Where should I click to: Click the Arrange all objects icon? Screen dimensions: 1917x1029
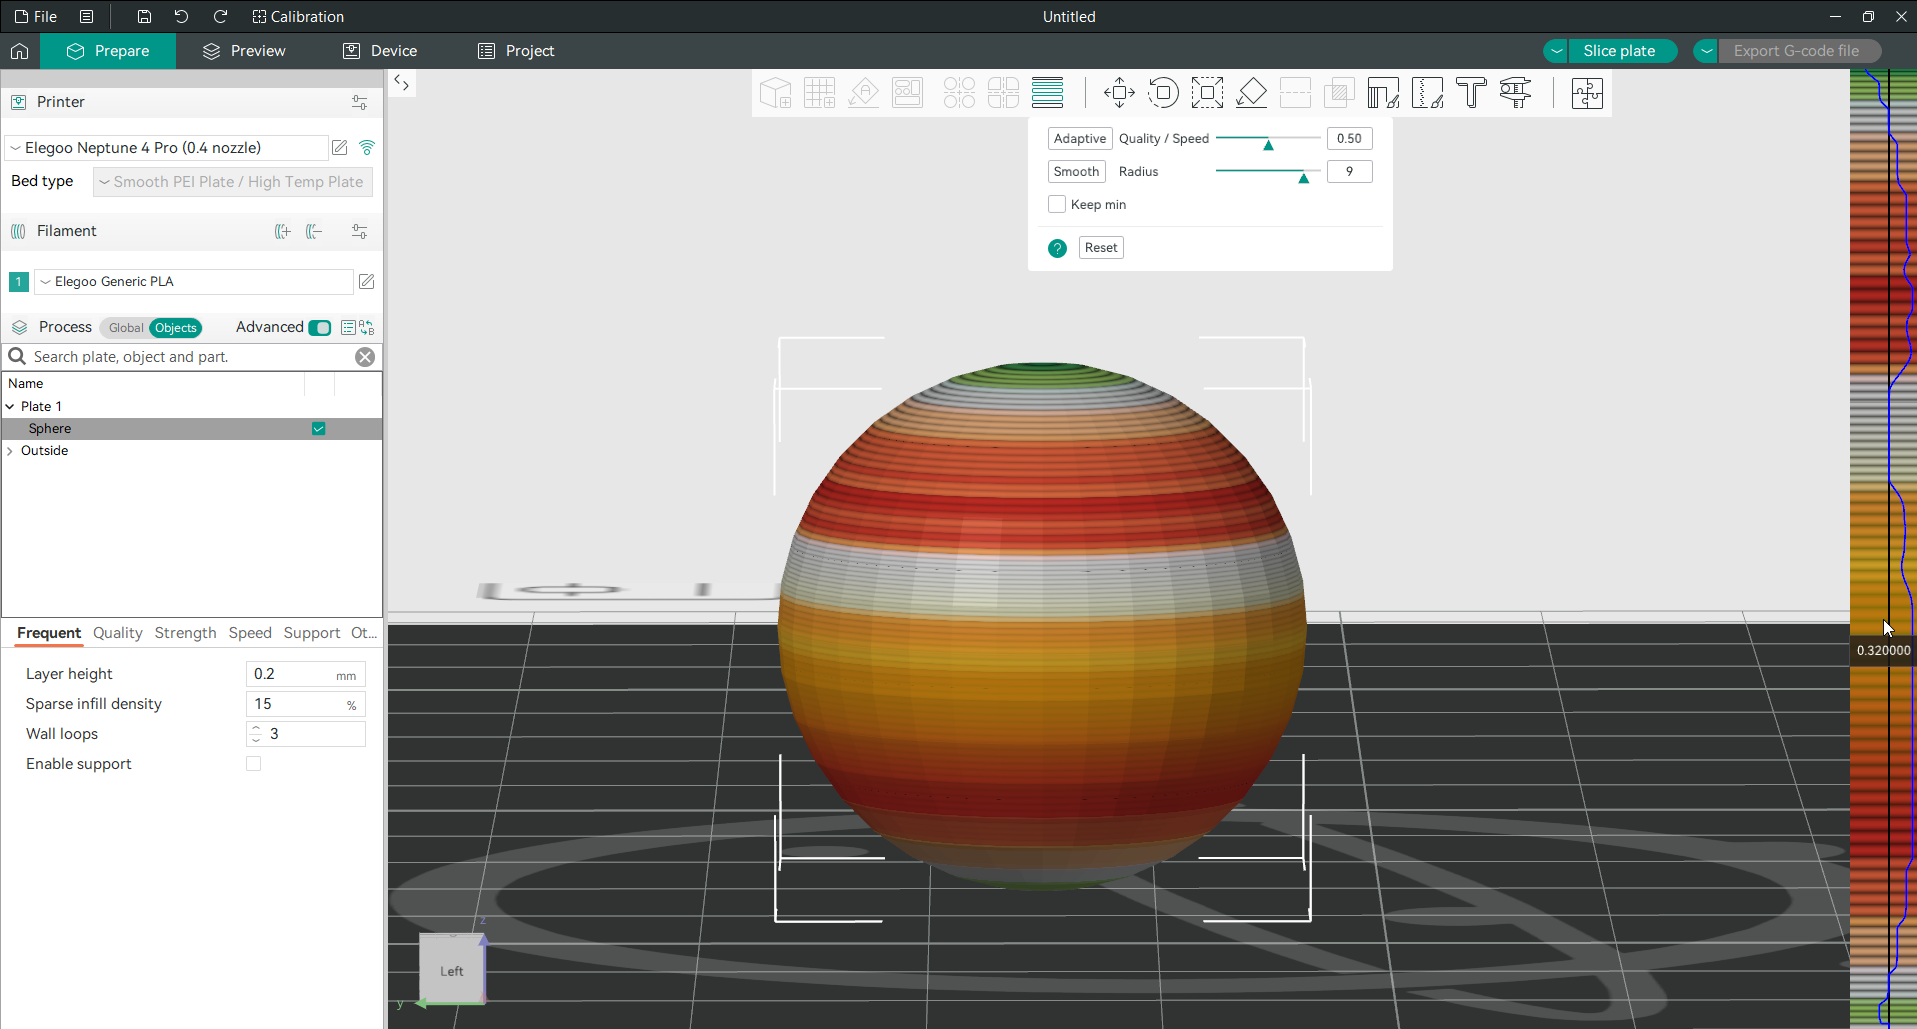[x=907, y=93]
